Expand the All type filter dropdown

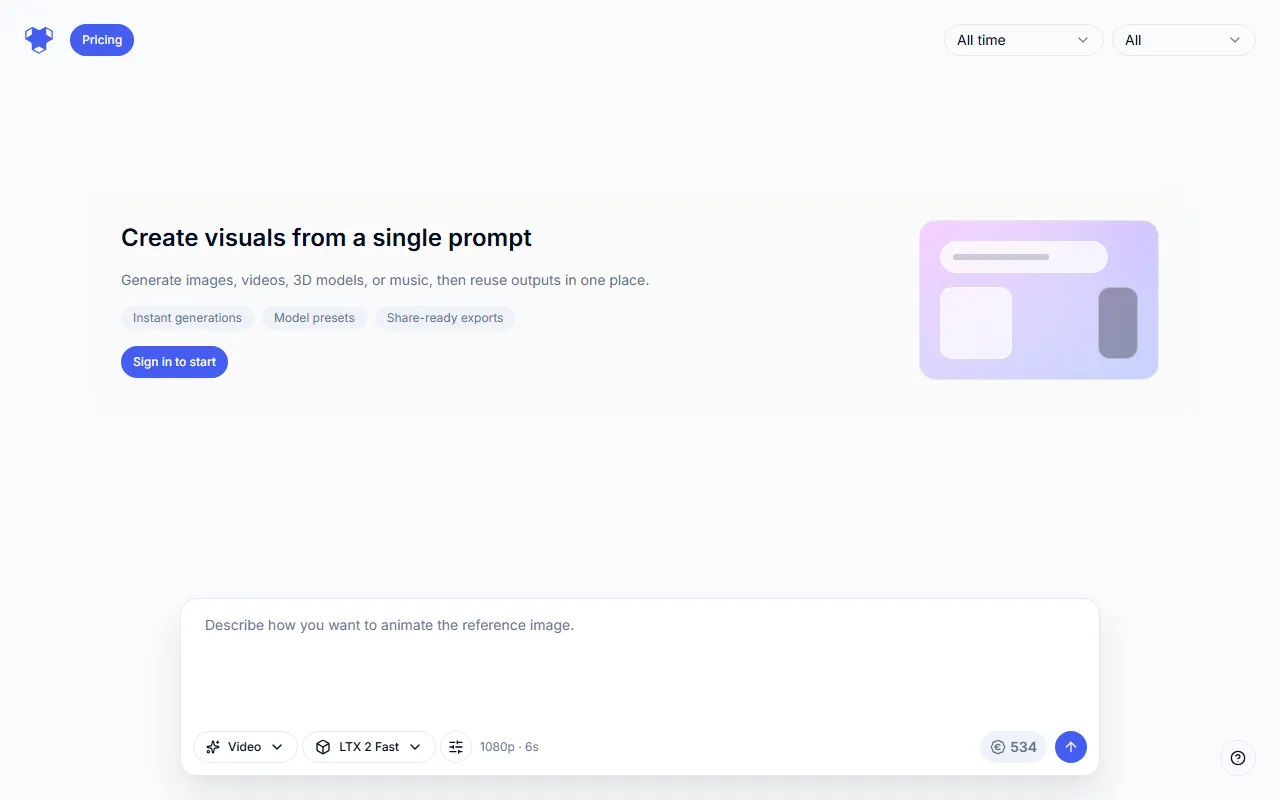pos(1183,40)
